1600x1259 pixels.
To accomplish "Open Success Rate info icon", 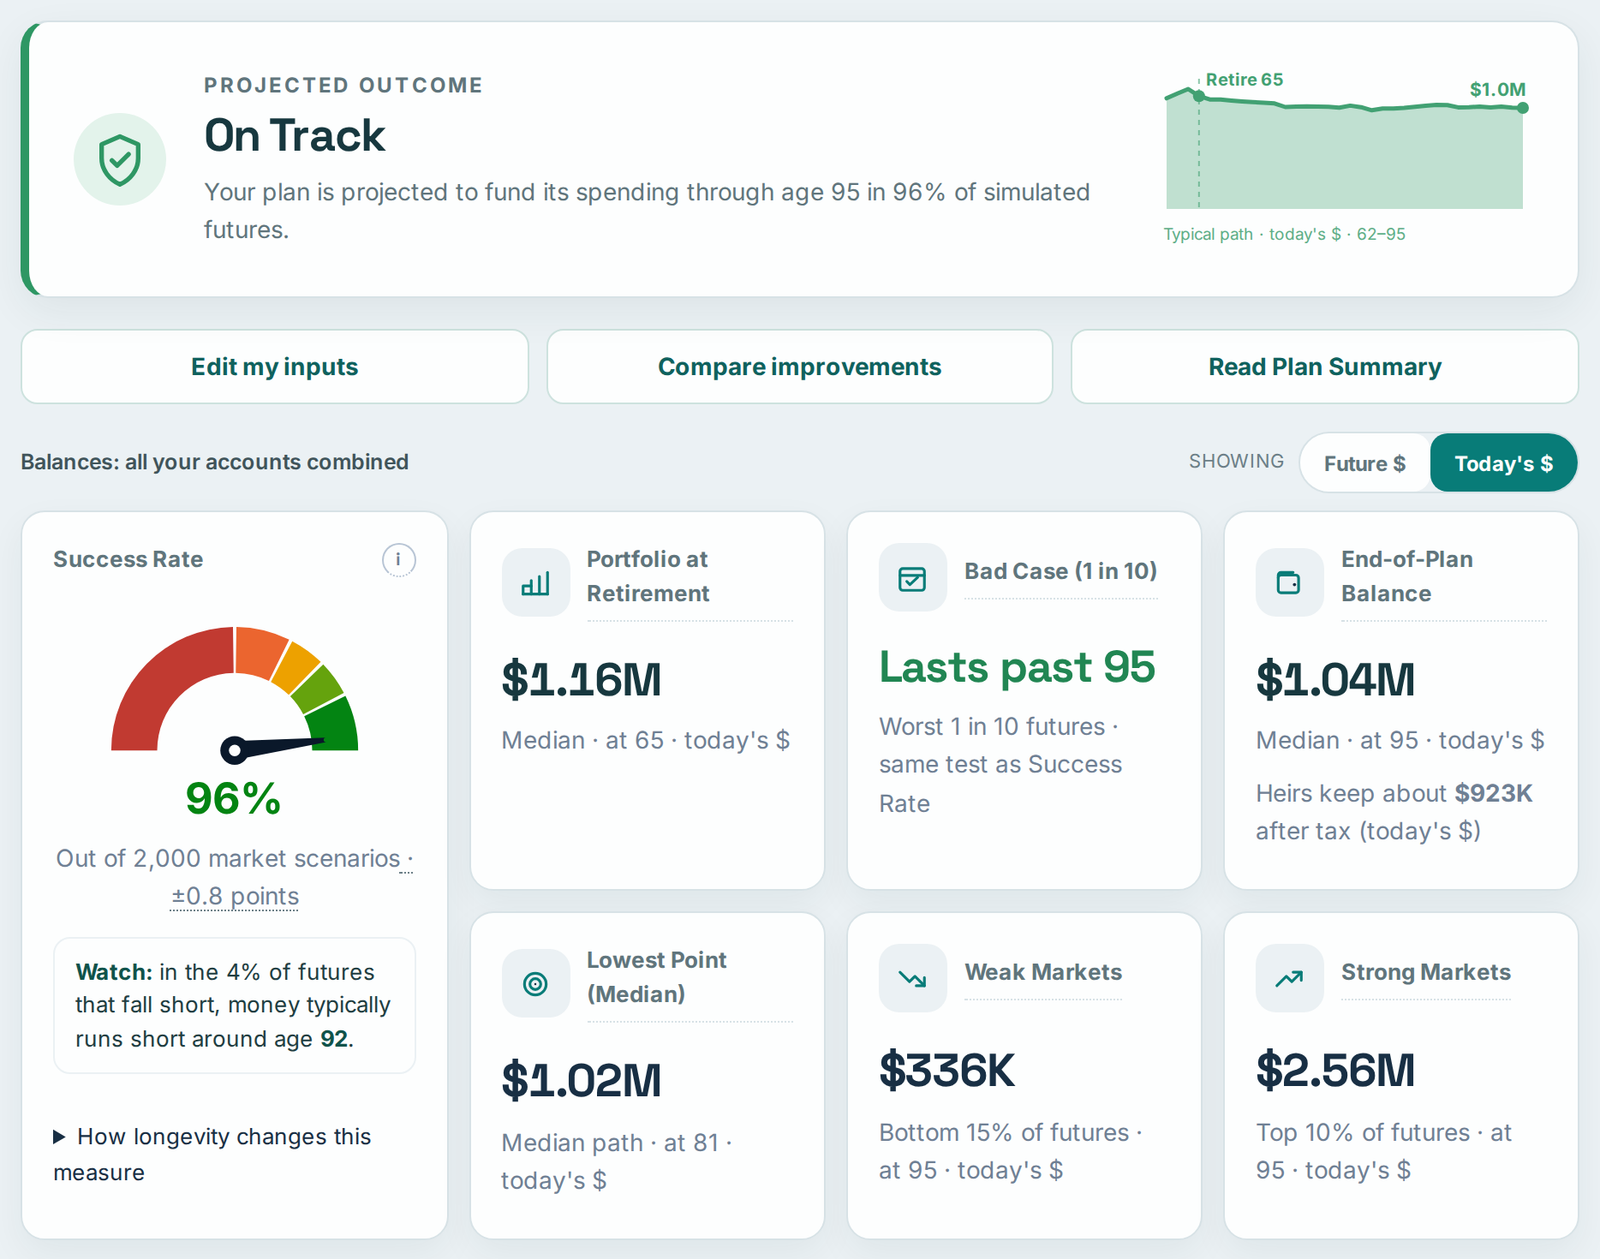I will coord(399,560).
